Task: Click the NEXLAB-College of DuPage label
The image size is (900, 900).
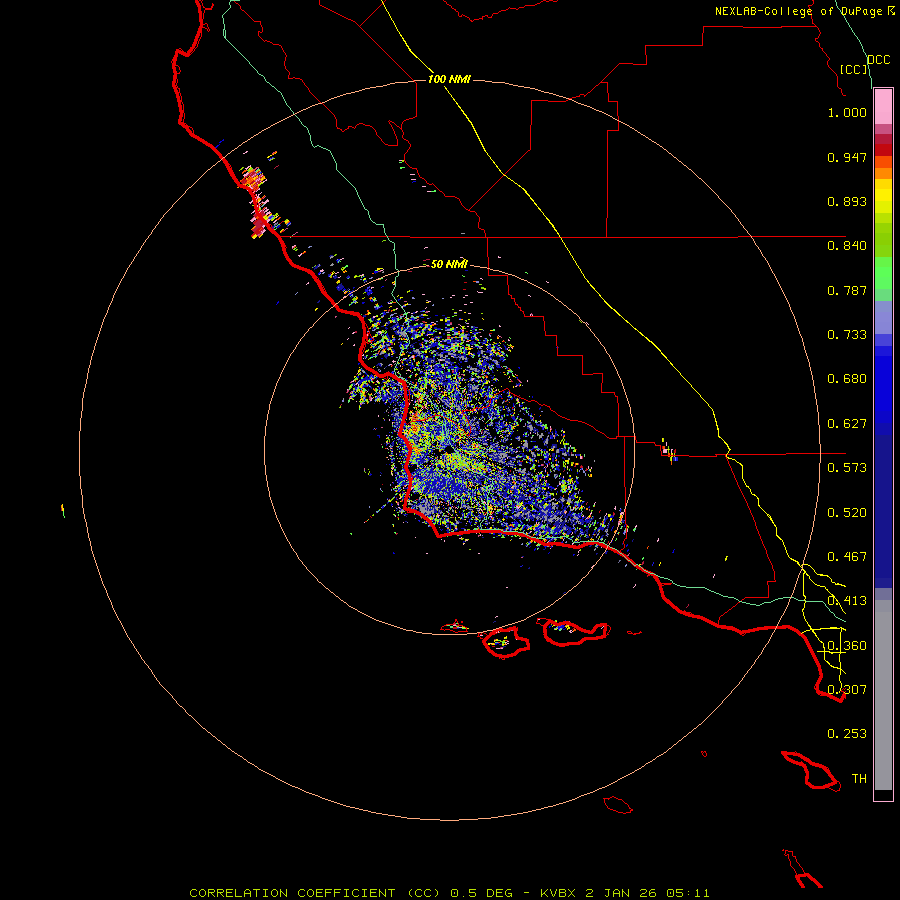Action: [x=798, y=11]
